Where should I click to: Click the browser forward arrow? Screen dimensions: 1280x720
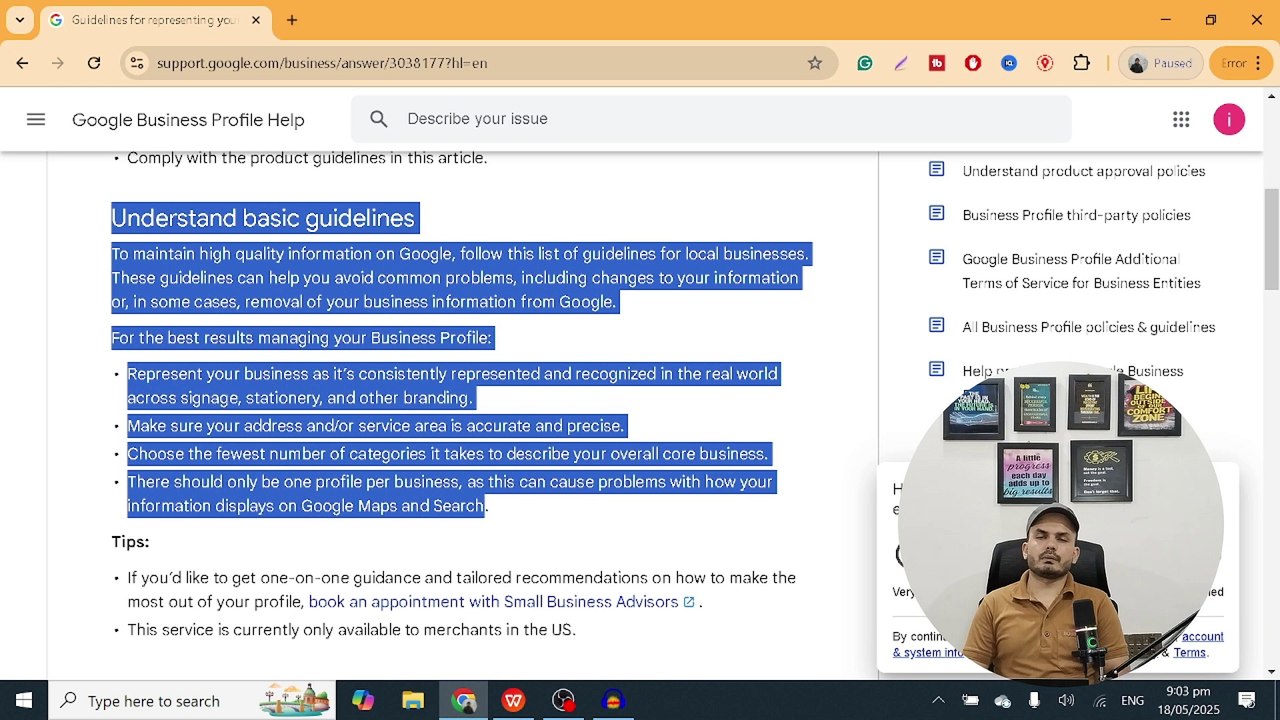click(58, 63)
